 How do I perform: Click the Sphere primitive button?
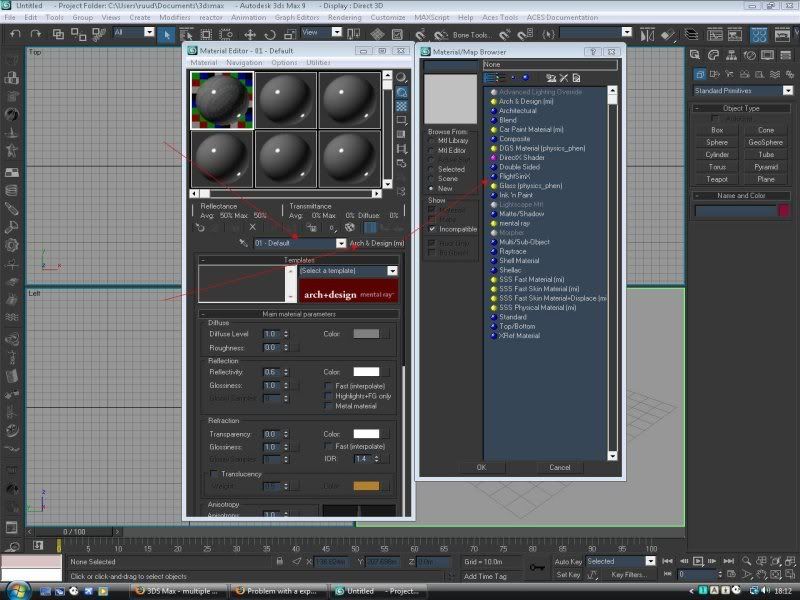pos(717,142)
